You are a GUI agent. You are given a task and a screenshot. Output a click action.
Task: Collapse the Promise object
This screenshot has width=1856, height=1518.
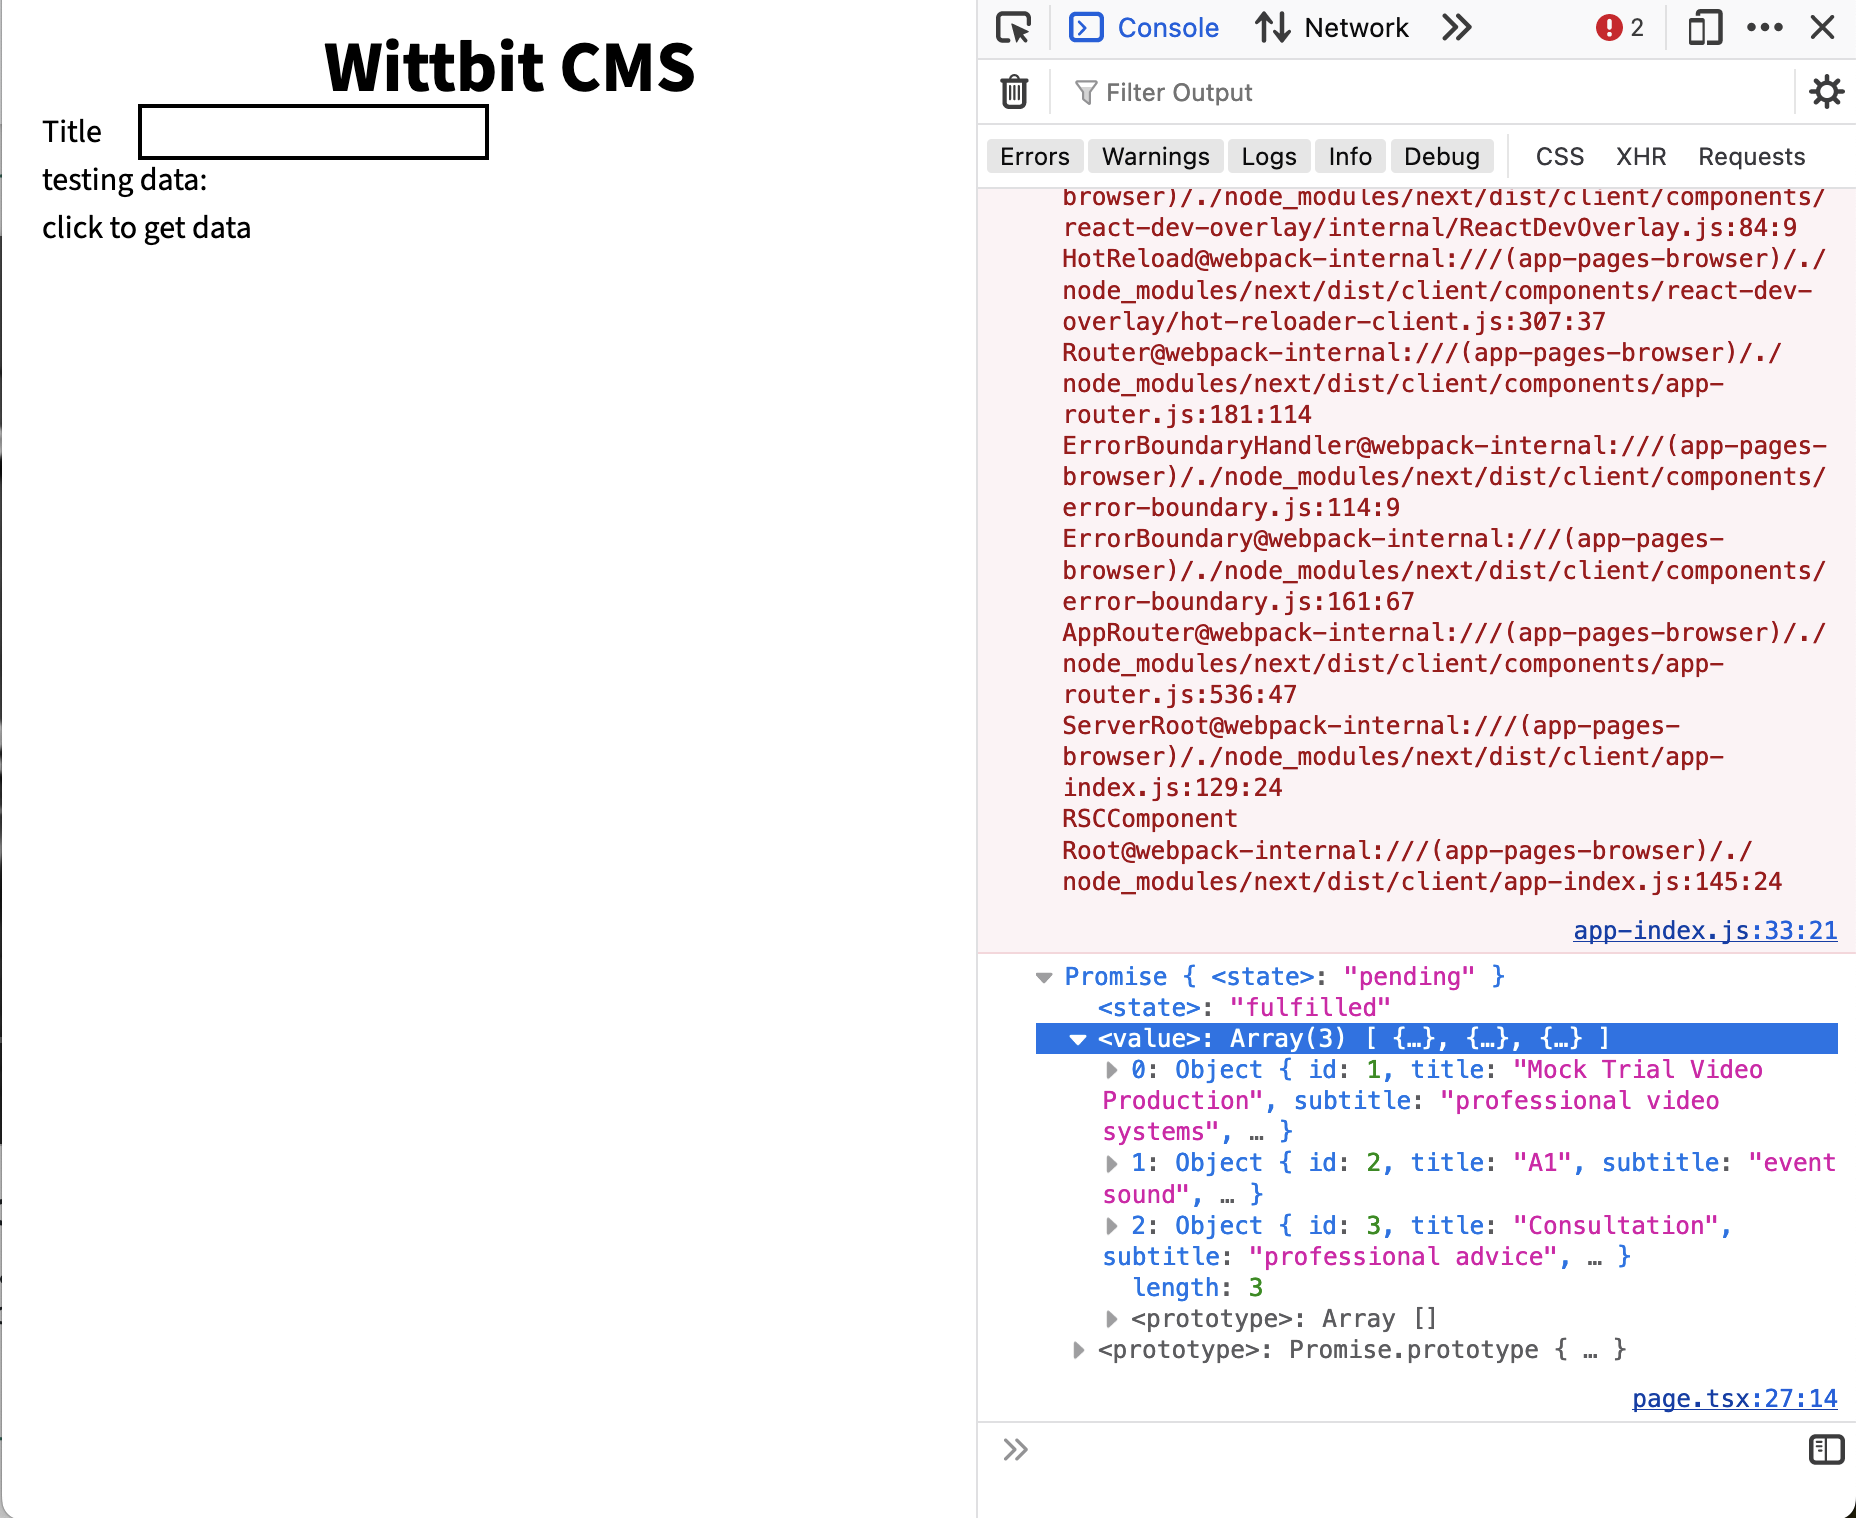(x=1044, y=977)
